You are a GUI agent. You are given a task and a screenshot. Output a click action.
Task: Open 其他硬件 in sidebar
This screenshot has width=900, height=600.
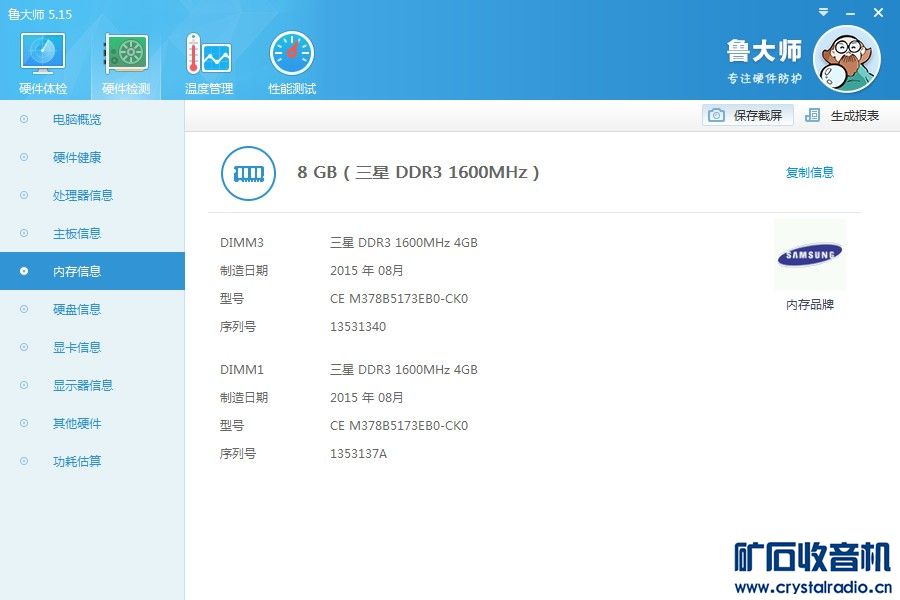pyautogui.click(x=92, y=423)
